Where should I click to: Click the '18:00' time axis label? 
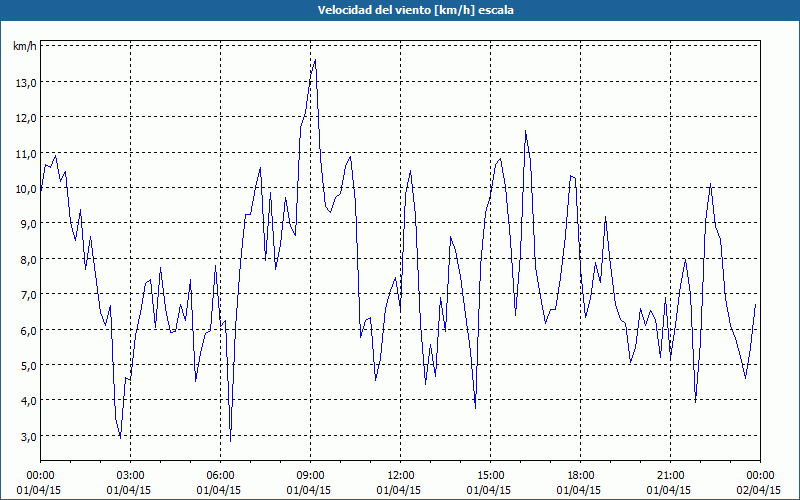coord(581,476)
